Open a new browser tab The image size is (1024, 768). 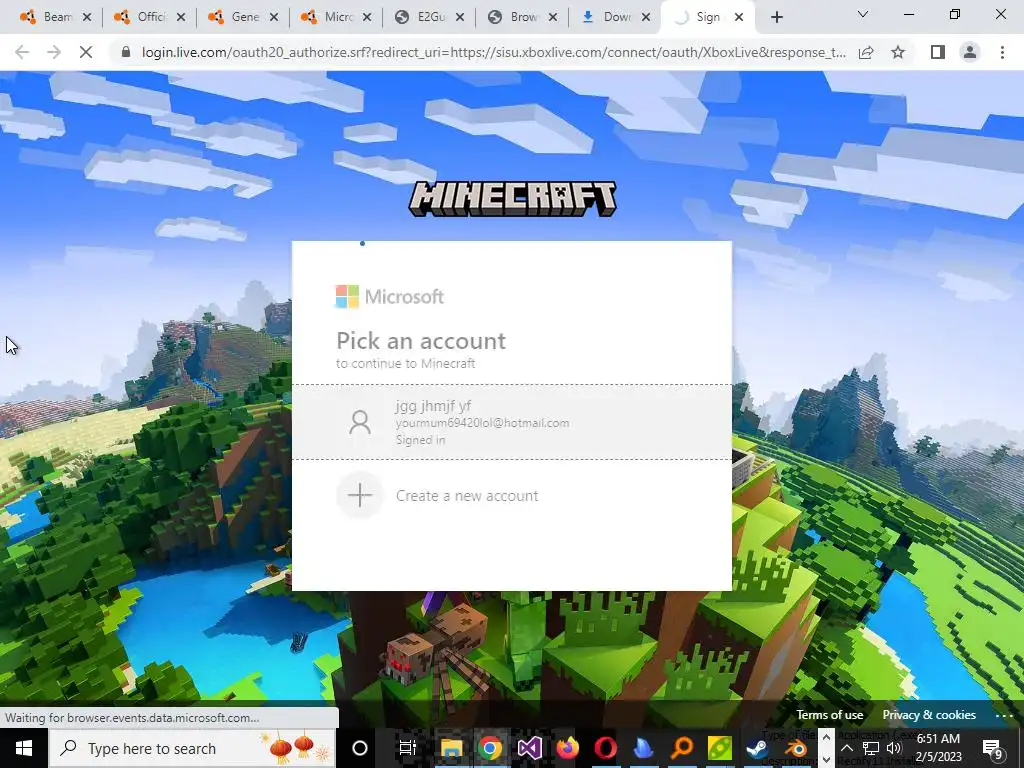776,18
